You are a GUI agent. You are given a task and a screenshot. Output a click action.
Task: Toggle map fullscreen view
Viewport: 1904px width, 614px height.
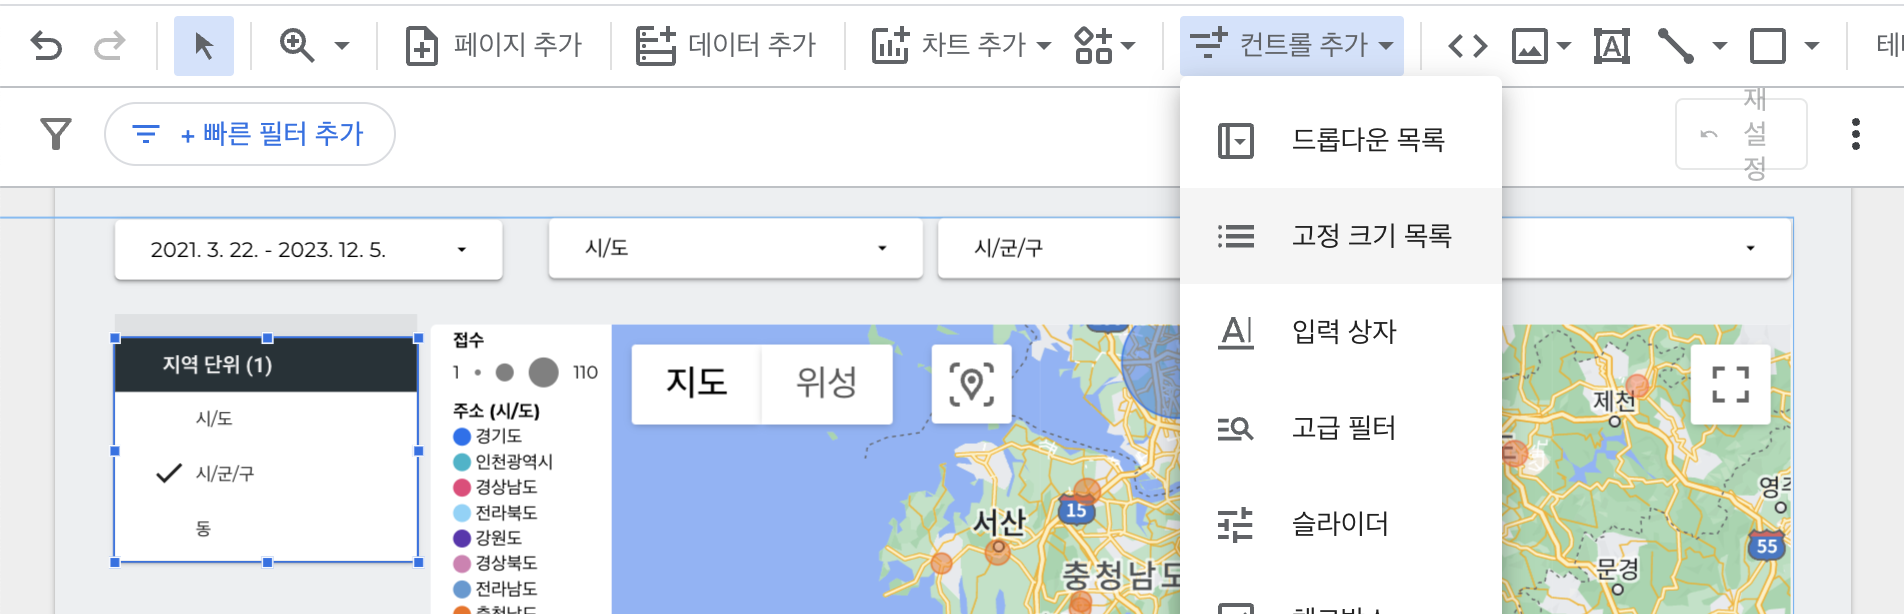[x=1730, y=385]
